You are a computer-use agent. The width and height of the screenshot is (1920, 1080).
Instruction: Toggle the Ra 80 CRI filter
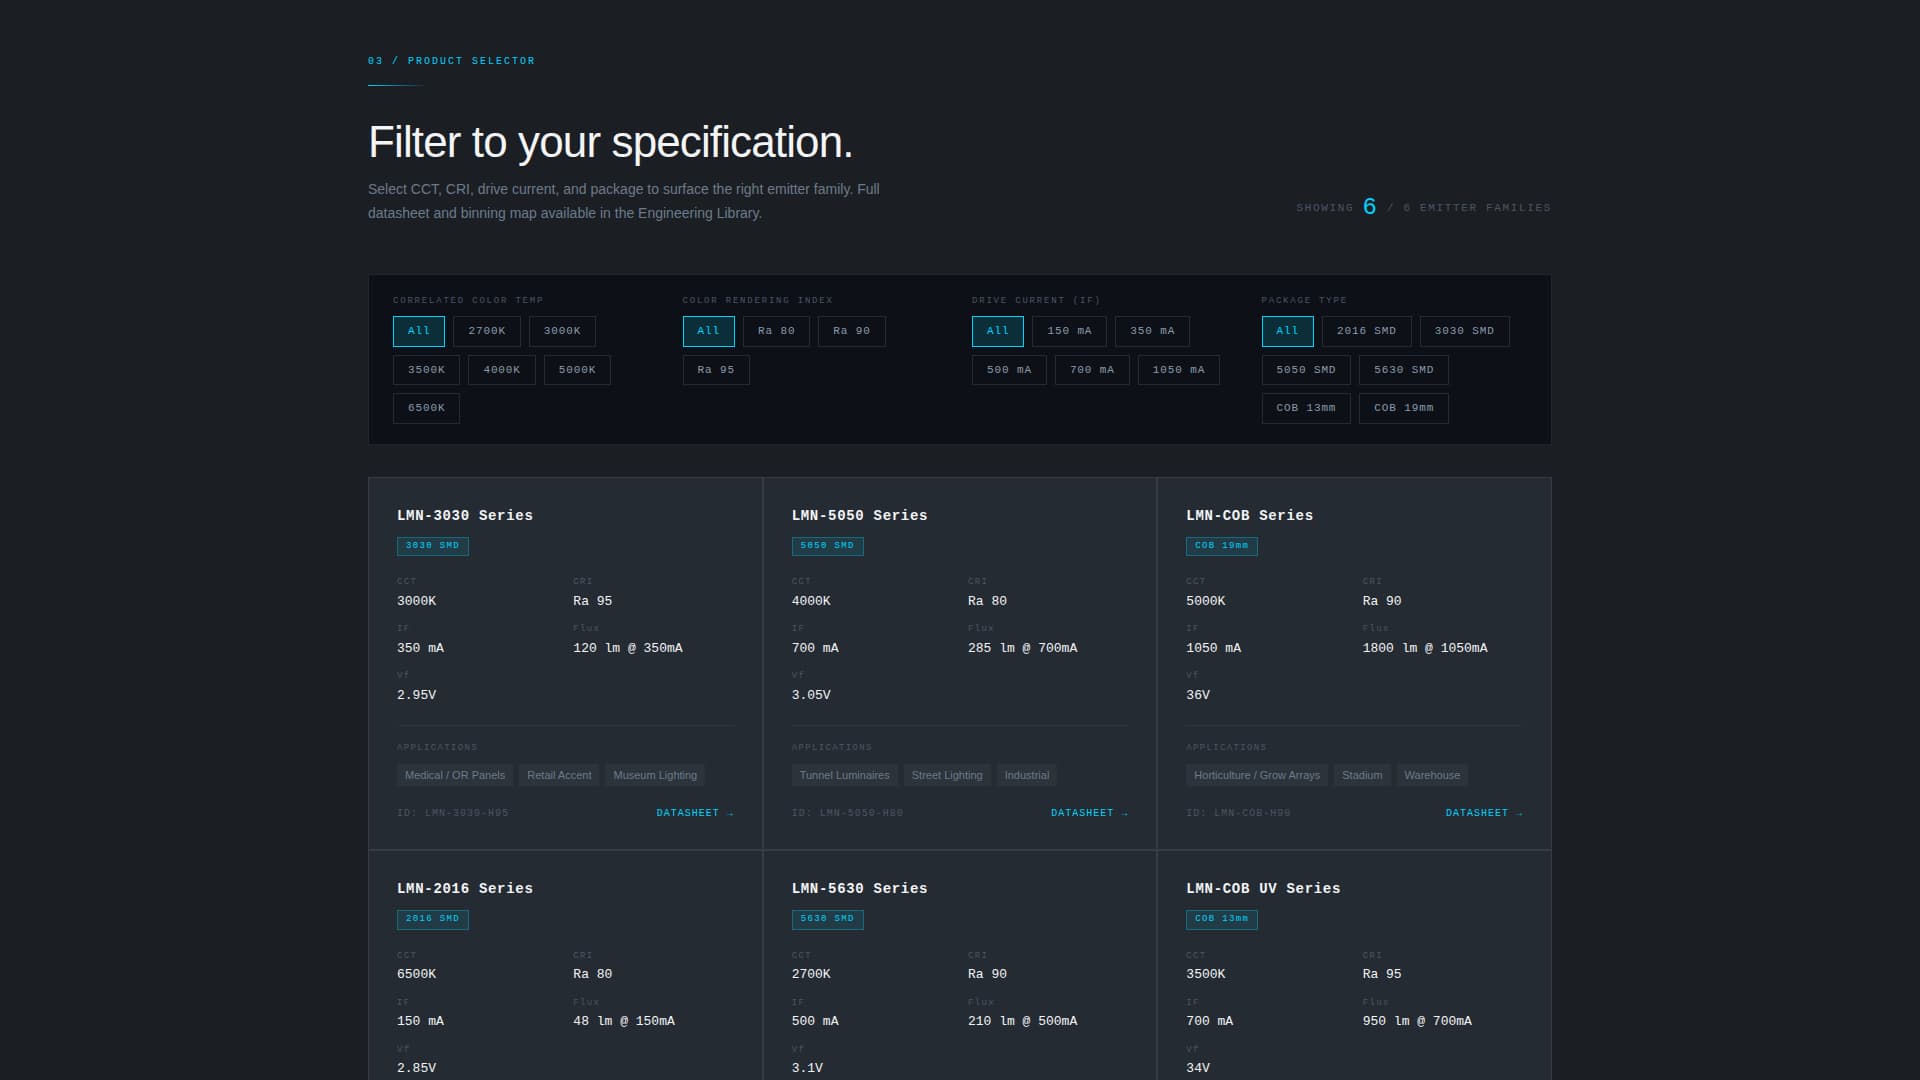(x=776, y=331)
